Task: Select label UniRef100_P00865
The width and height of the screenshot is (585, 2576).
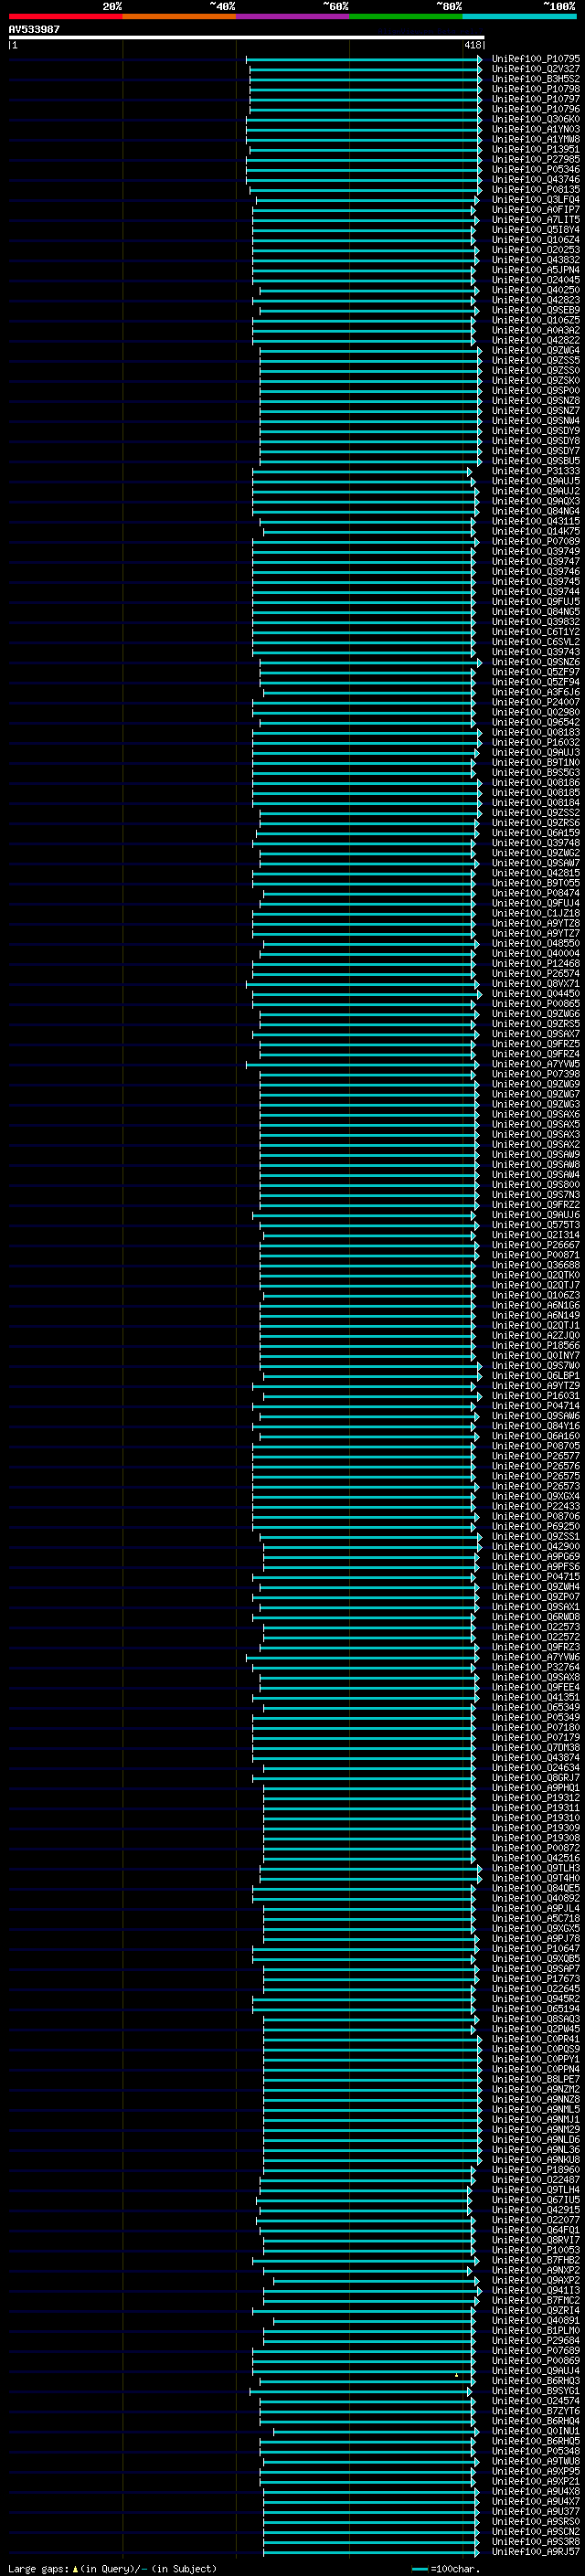Action: [535, 1004]
